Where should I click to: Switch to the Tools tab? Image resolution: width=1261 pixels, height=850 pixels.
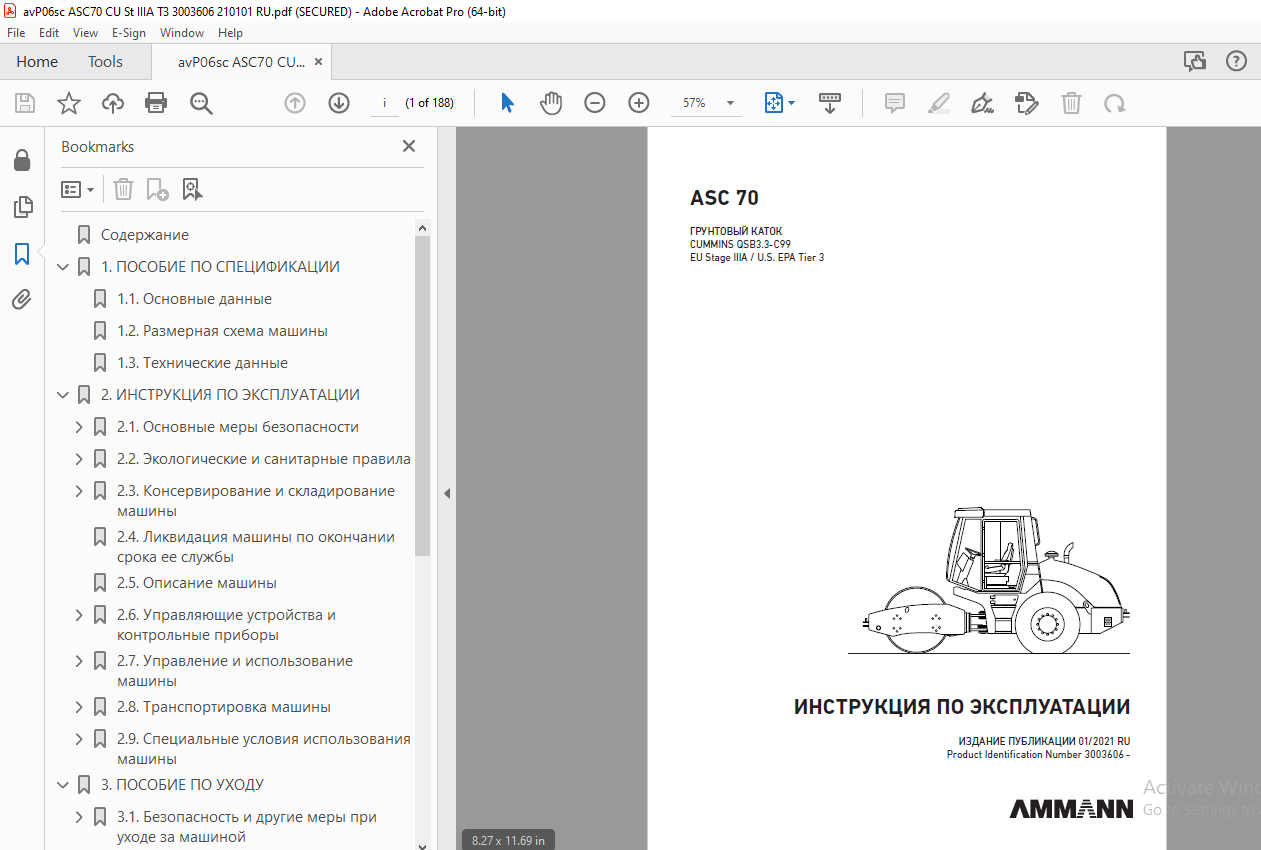105,62
